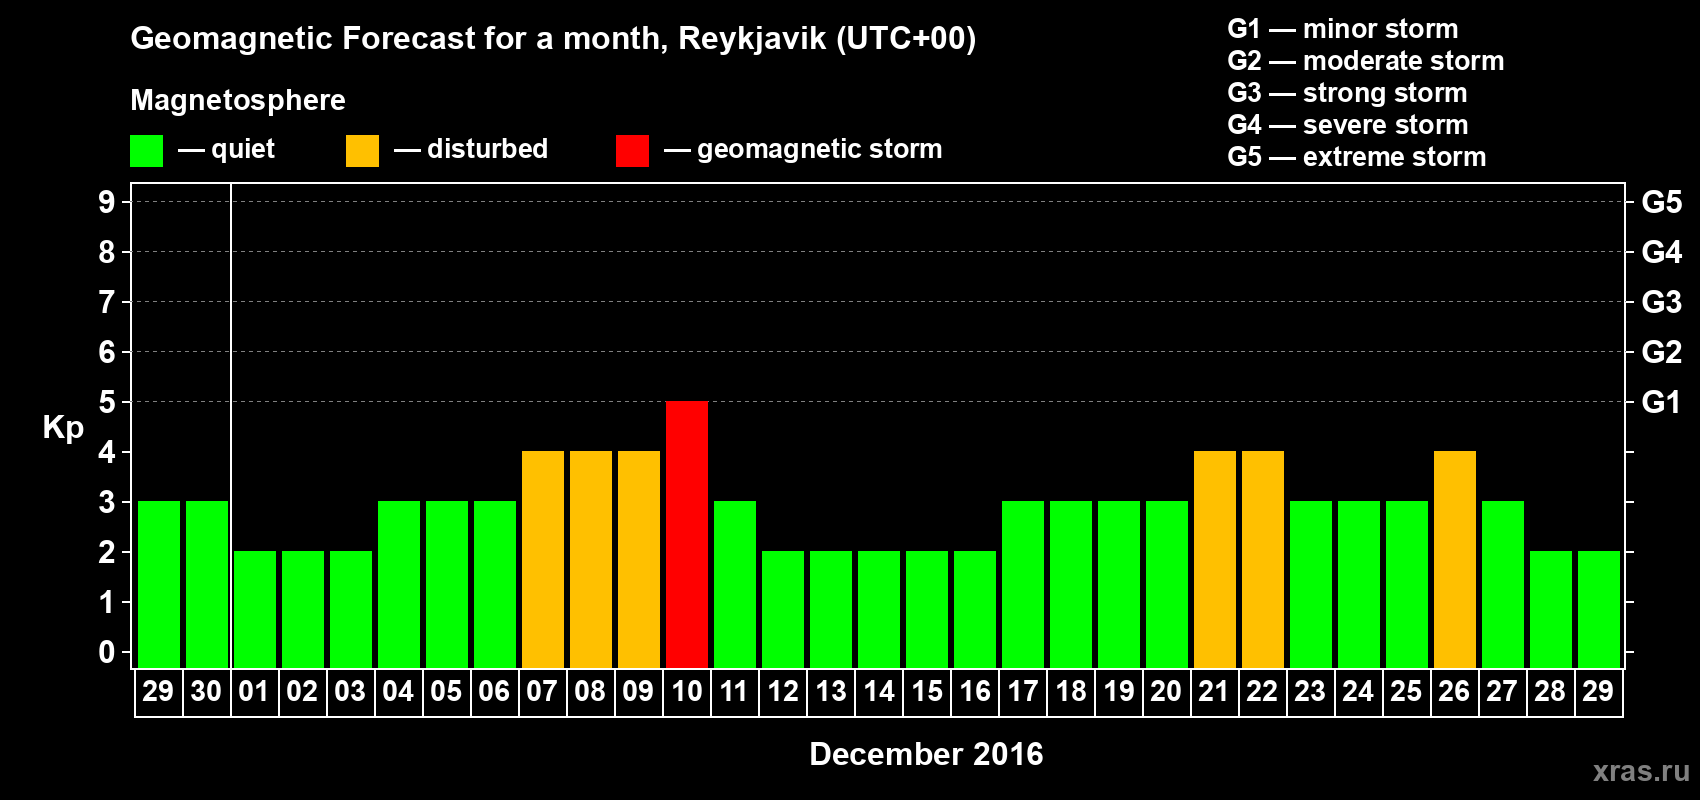
Task: Select the red bar for December 10
Action: click(x=687, y=534)
